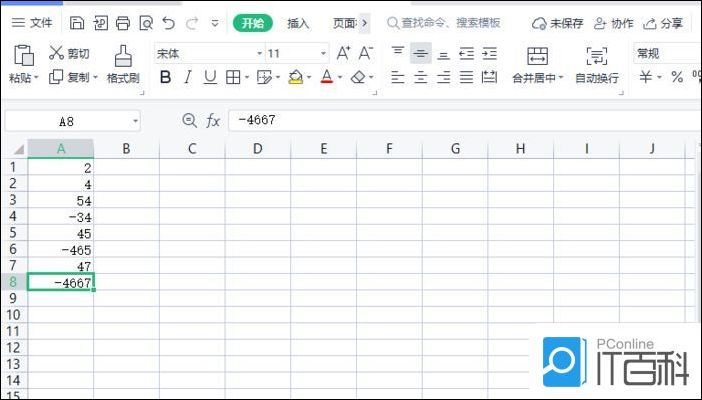The image size is (702, 400).
Task: Select row header 3
Action: pyautogui.click(x=13, y=200)
